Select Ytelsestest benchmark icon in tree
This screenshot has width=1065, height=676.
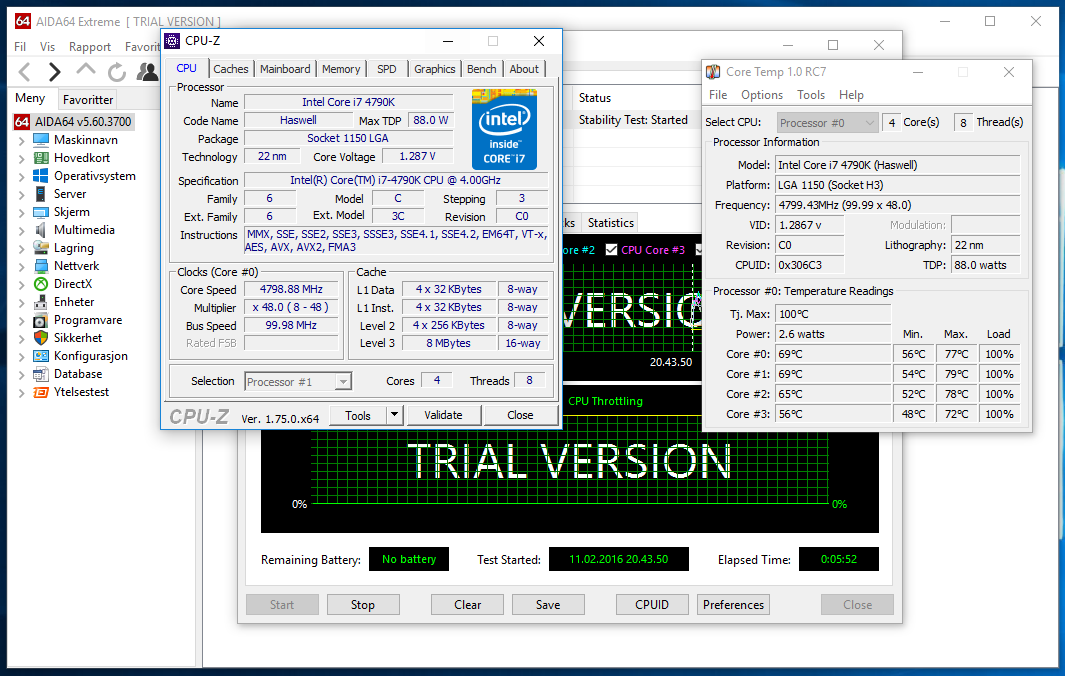point(41,392)
